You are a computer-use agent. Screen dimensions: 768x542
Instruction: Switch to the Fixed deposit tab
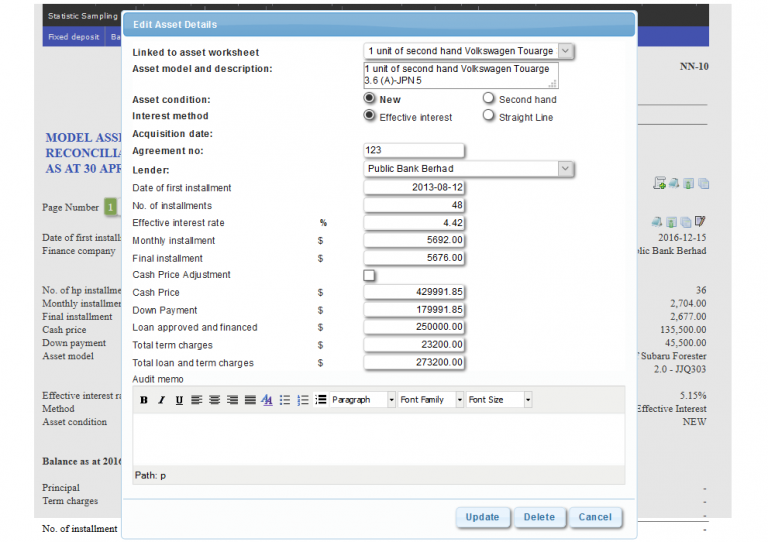click(x=73, y=37)
